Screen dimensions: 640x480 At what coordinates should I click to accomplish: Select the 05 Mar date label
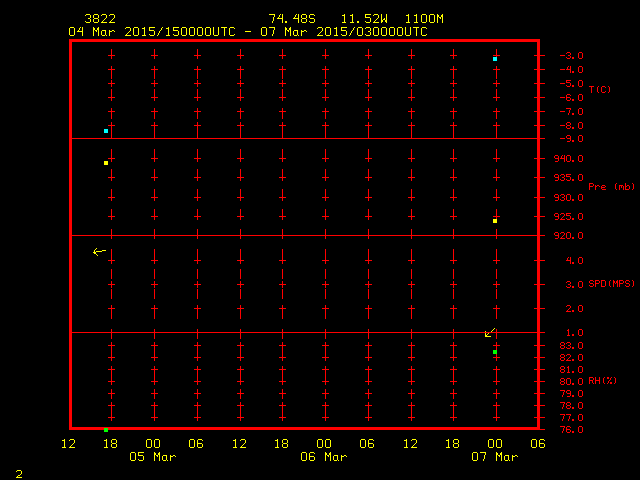tap(153, 457)
